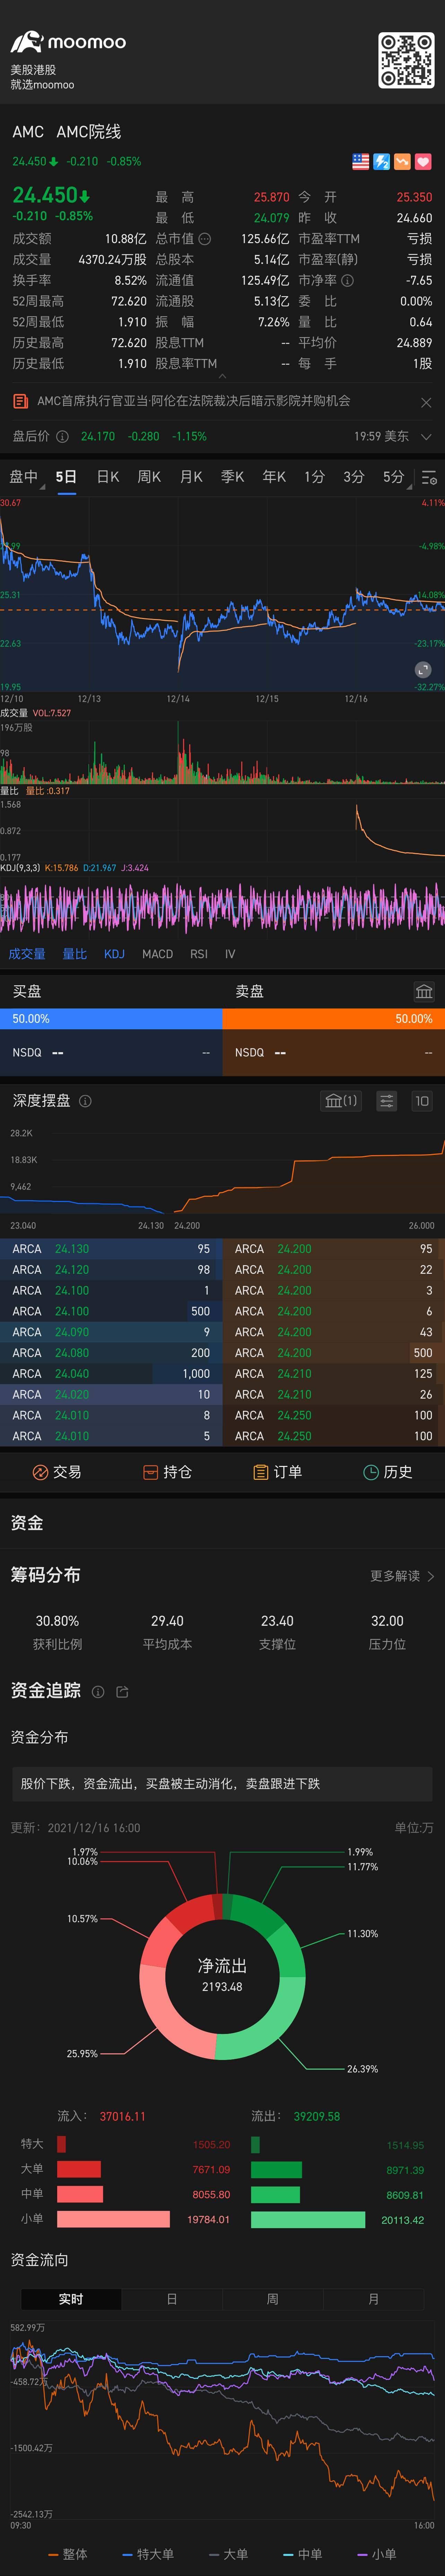This screenshot has width=445, height=2576.
Task: Tap the 小单 inflow bar 19784.01
Action: tap(113, 2219)
